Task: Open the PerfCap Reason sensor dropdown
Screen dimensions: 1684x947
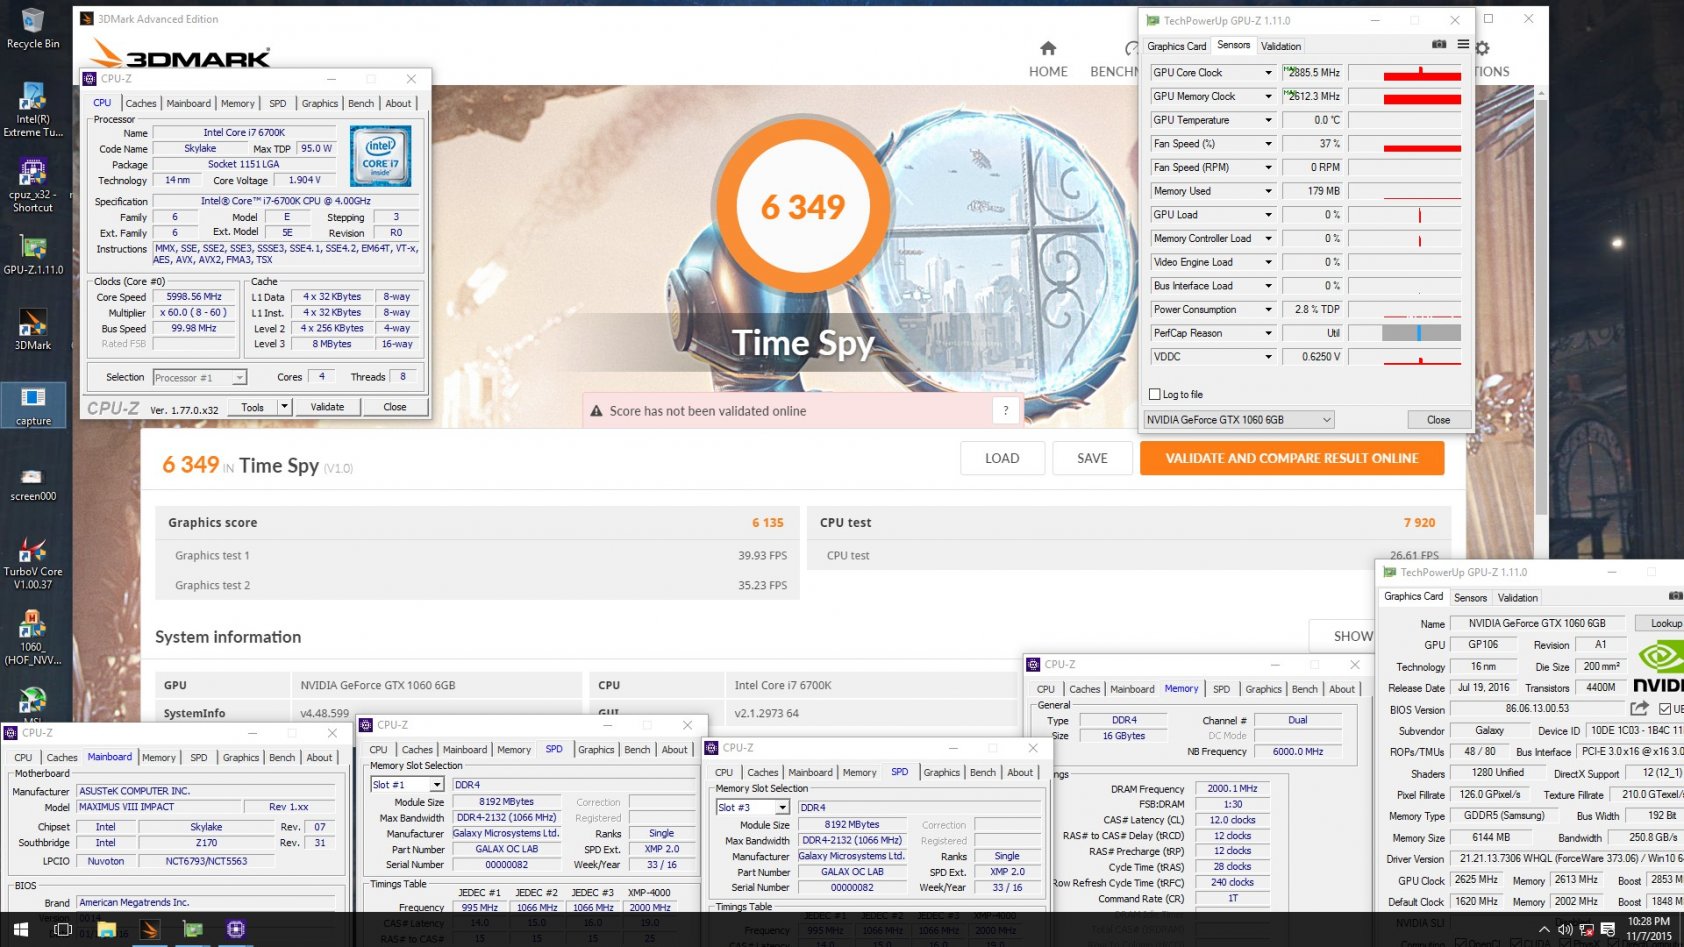Action: [x=1268, y=333]
